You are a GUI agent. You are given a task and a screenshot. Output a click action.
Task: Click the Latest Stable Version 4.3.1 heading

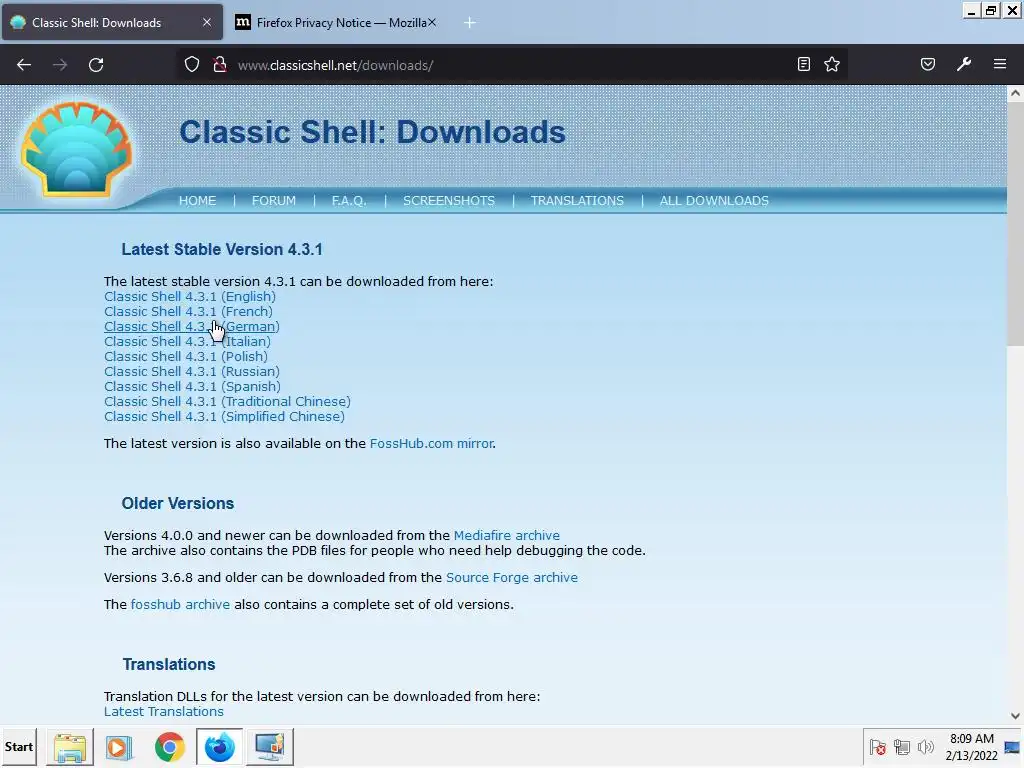222,249
